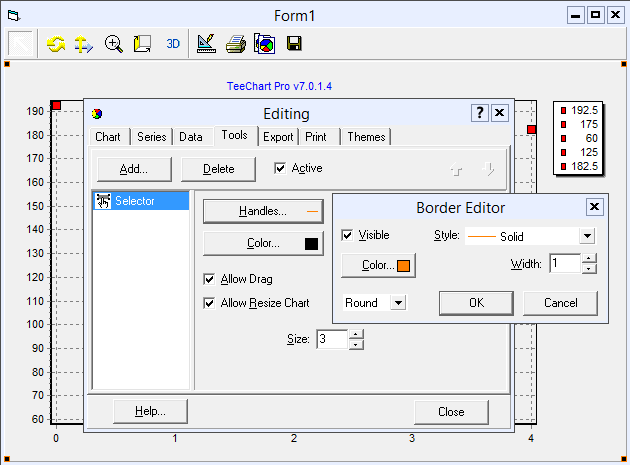630x465 pixels.
Task: Click the move chart toolbar icon
Action: (84, 44)
